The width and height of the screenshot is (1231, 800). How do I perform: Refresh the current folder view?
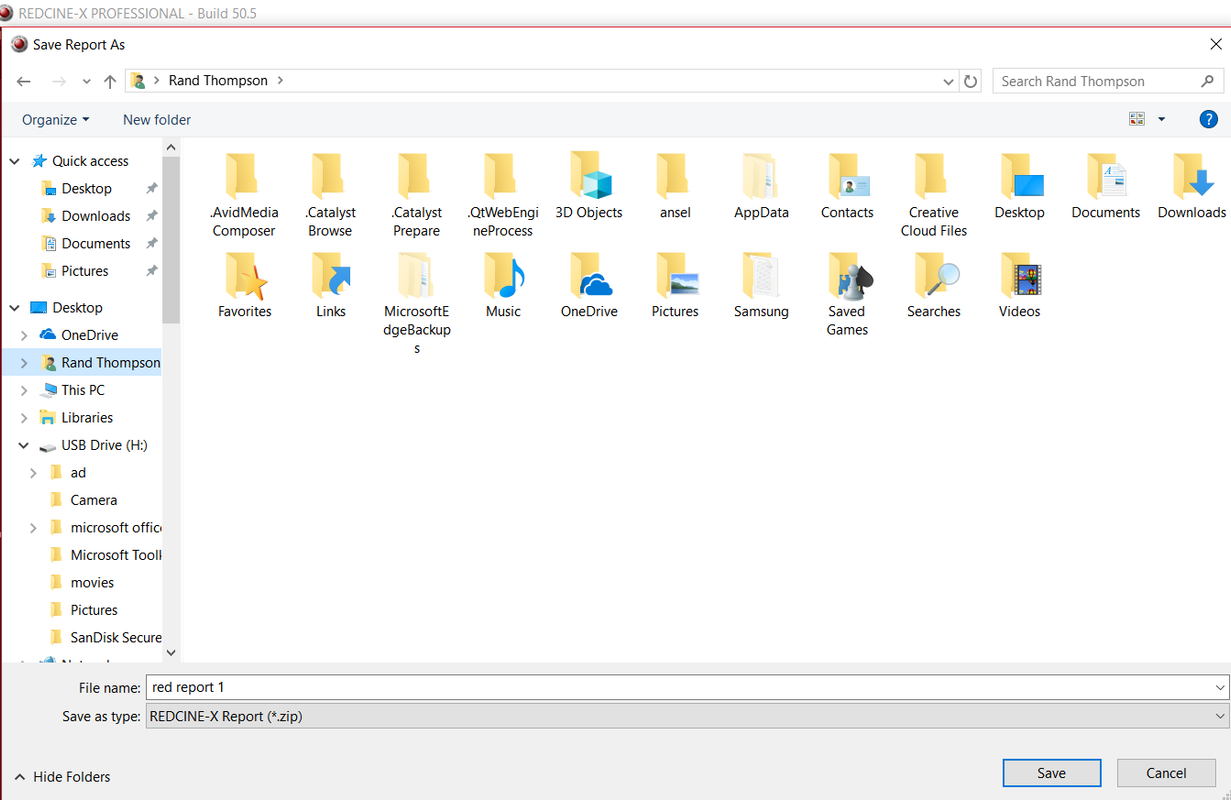970,81
